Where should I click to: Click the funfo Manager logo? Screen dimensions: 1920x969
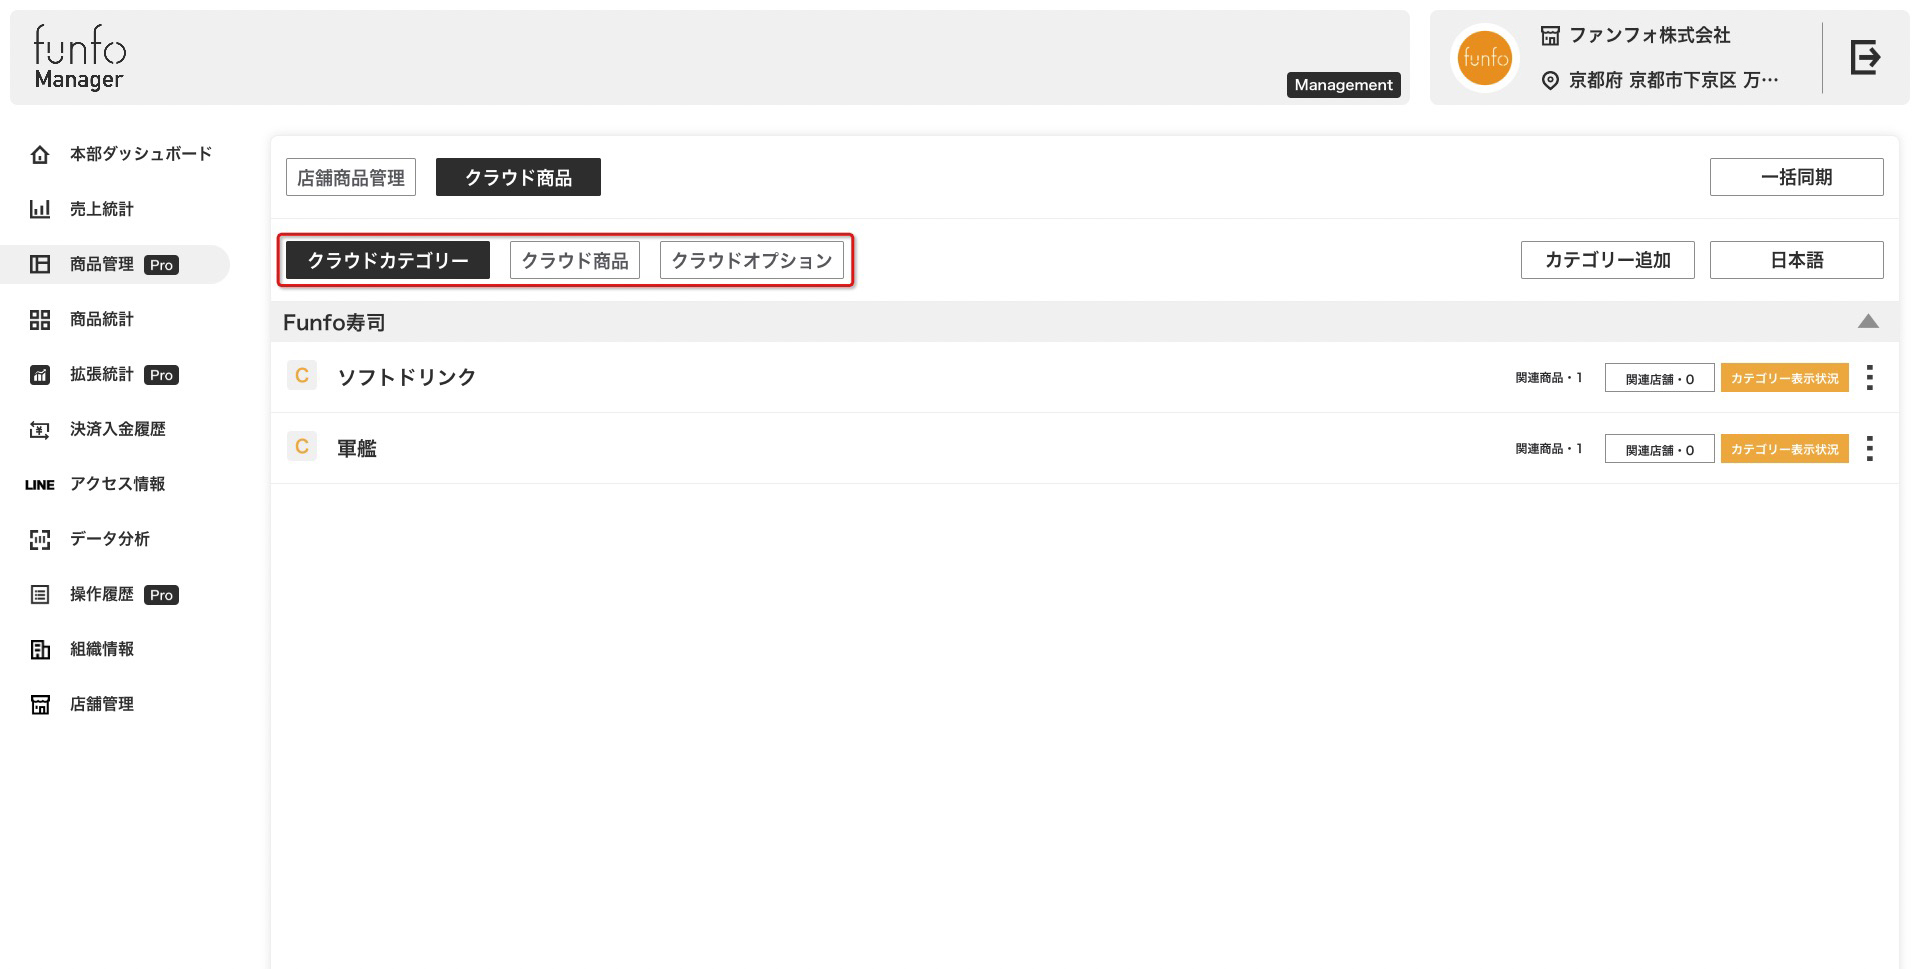80,58
